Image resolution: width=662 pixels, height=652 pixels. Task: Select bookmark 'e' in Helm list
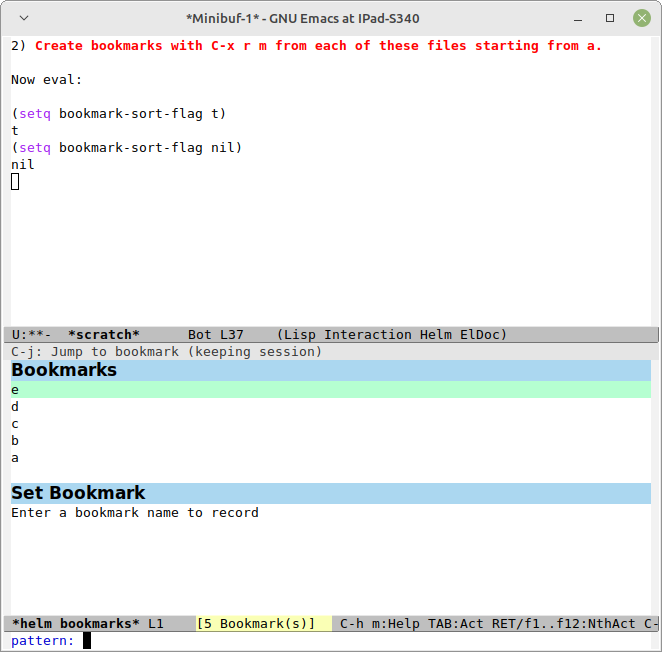[331, 389]
